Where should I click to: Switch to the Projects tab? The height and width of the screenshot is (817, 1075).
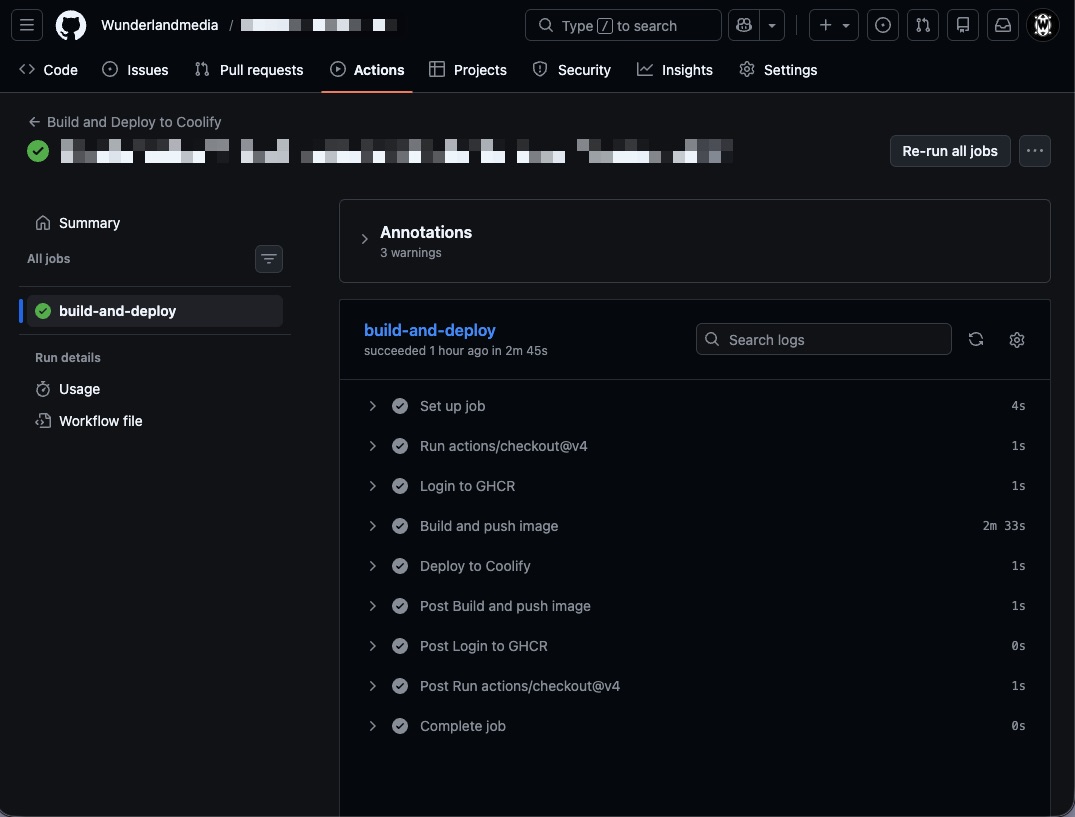468,70
